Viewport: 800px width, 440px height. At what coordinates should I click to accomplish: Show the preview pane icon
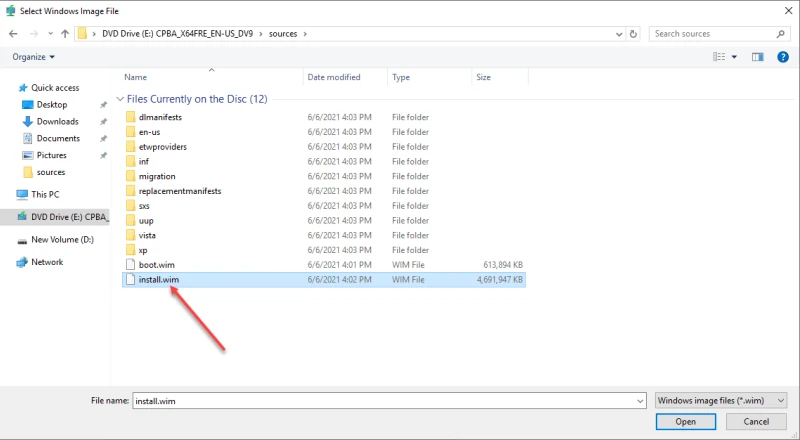[758, 57]
